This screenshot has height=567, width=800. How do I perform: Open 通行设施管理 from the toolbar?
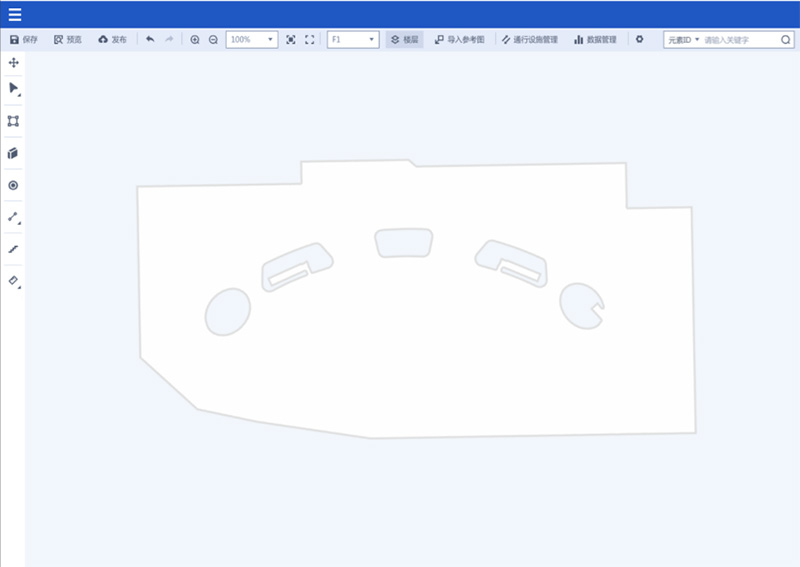pos(530,40)
